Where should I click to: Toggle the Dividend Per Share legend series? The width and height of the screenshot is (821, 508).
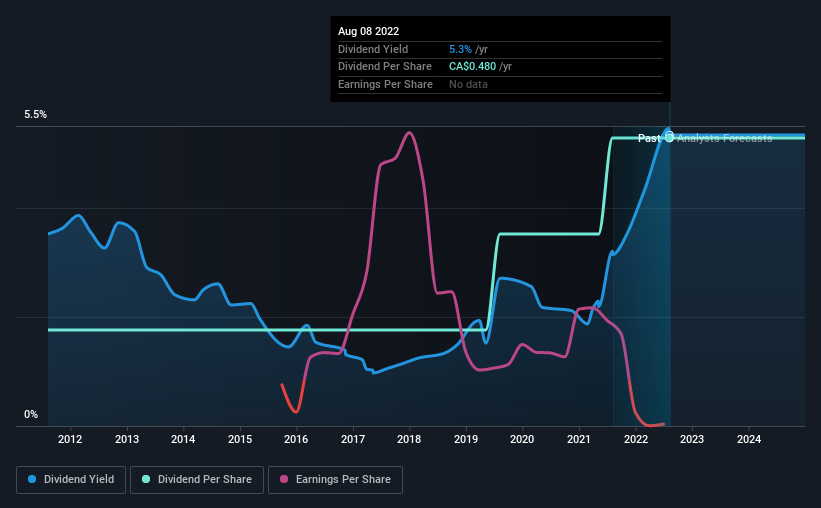coord(197,480)
